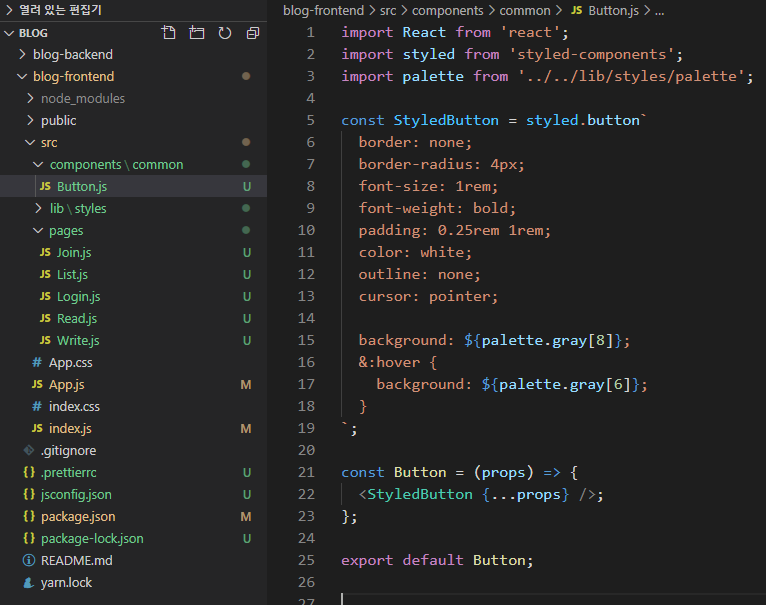Open yarn.lock file

coord(133,582)
